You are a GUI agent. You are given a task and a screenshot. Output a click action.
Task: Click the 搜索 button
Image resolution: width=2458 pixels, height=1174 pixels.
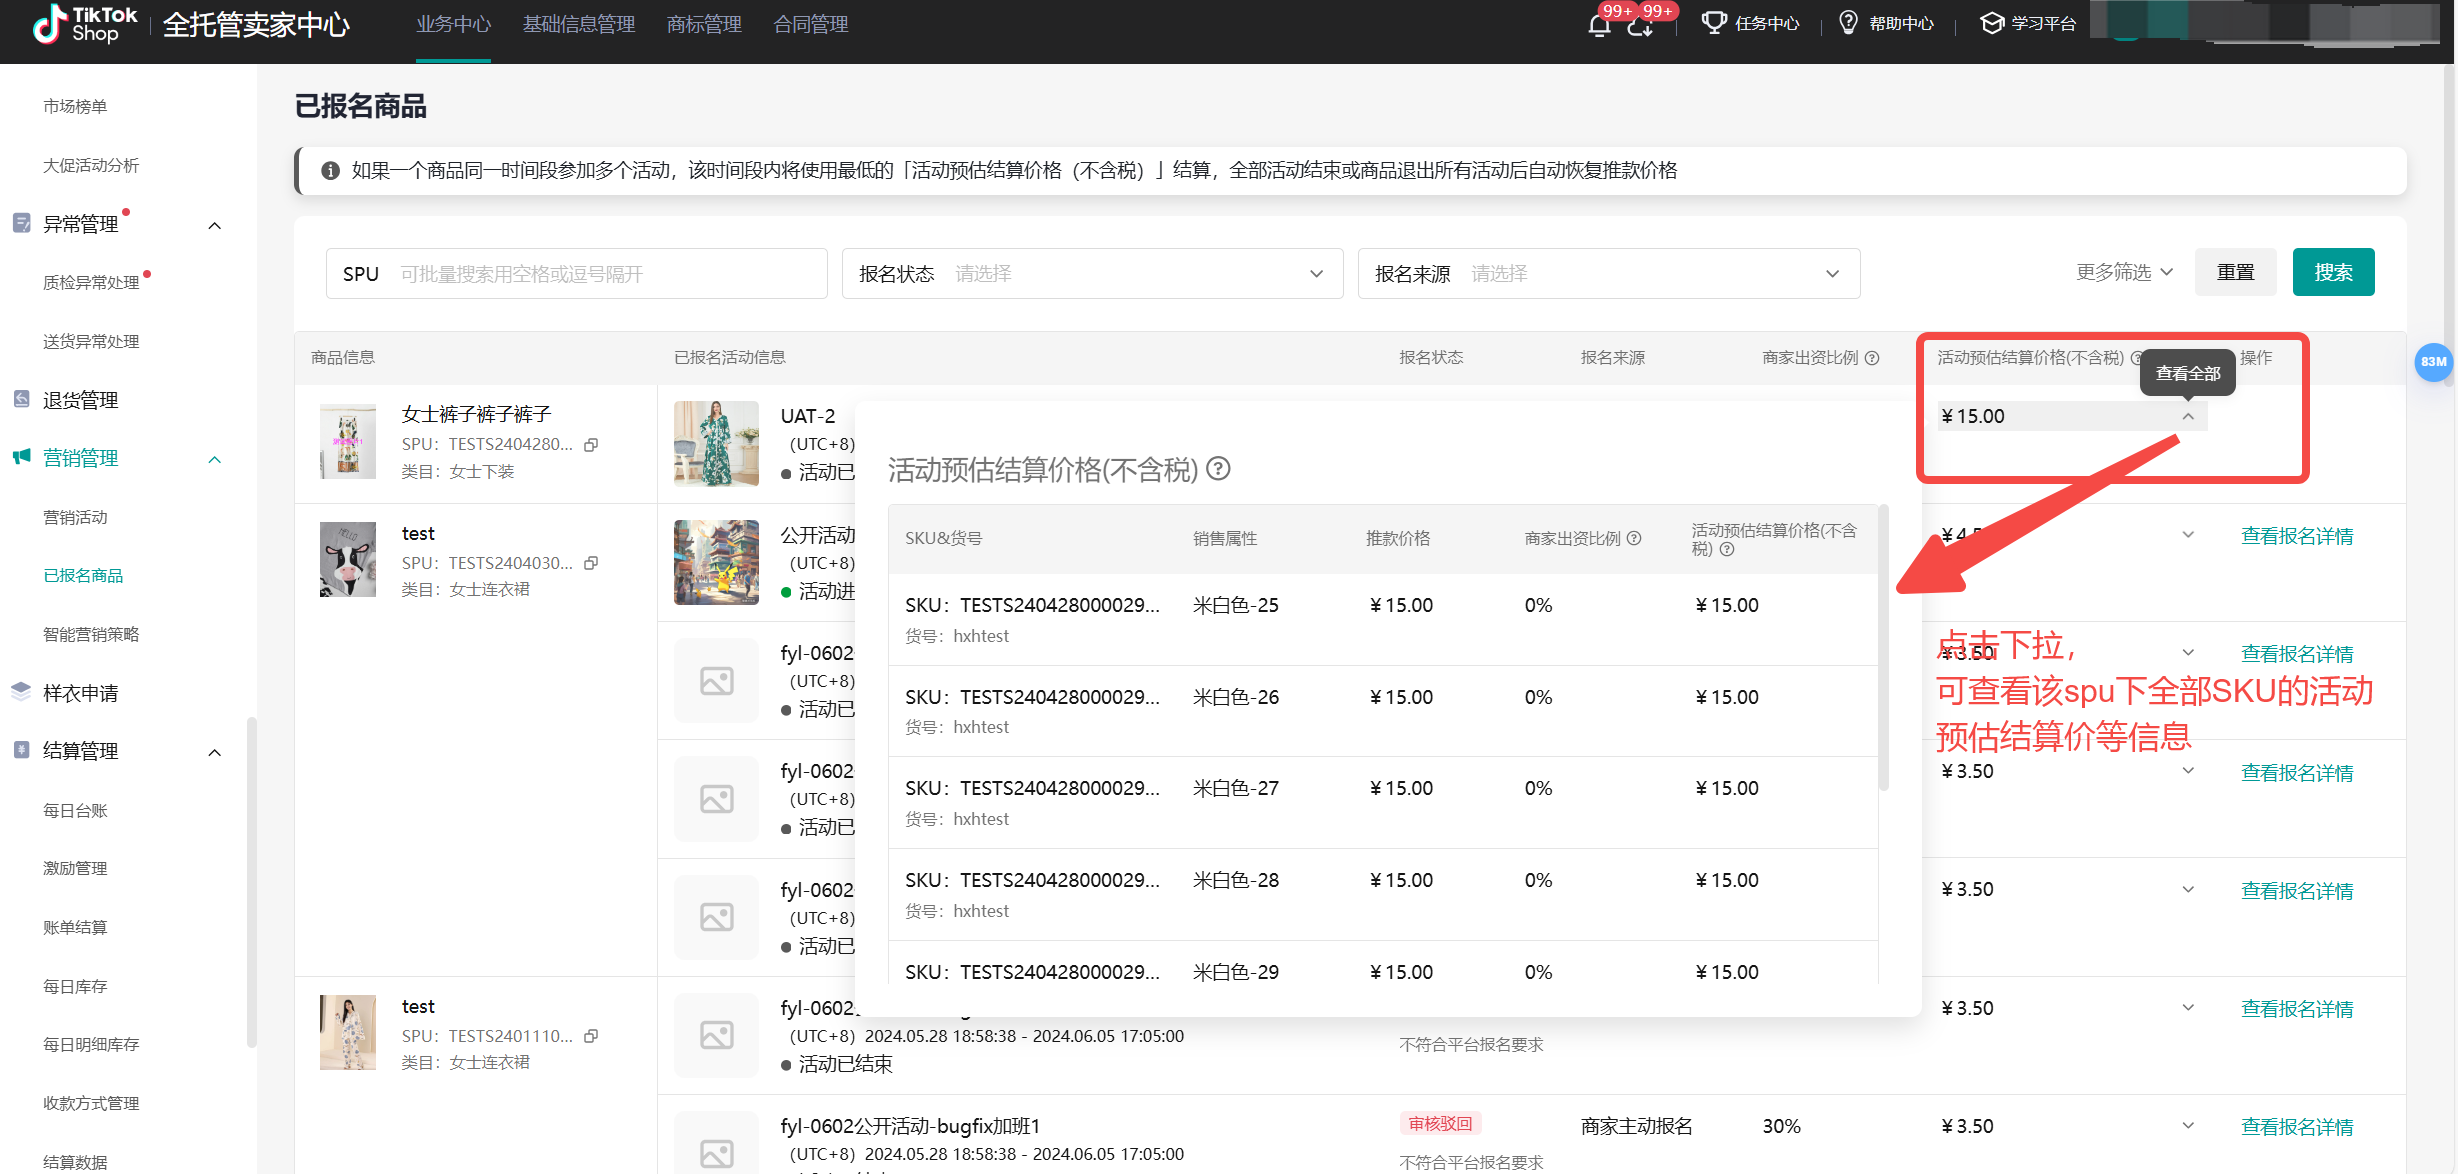tap(2333, 272)
